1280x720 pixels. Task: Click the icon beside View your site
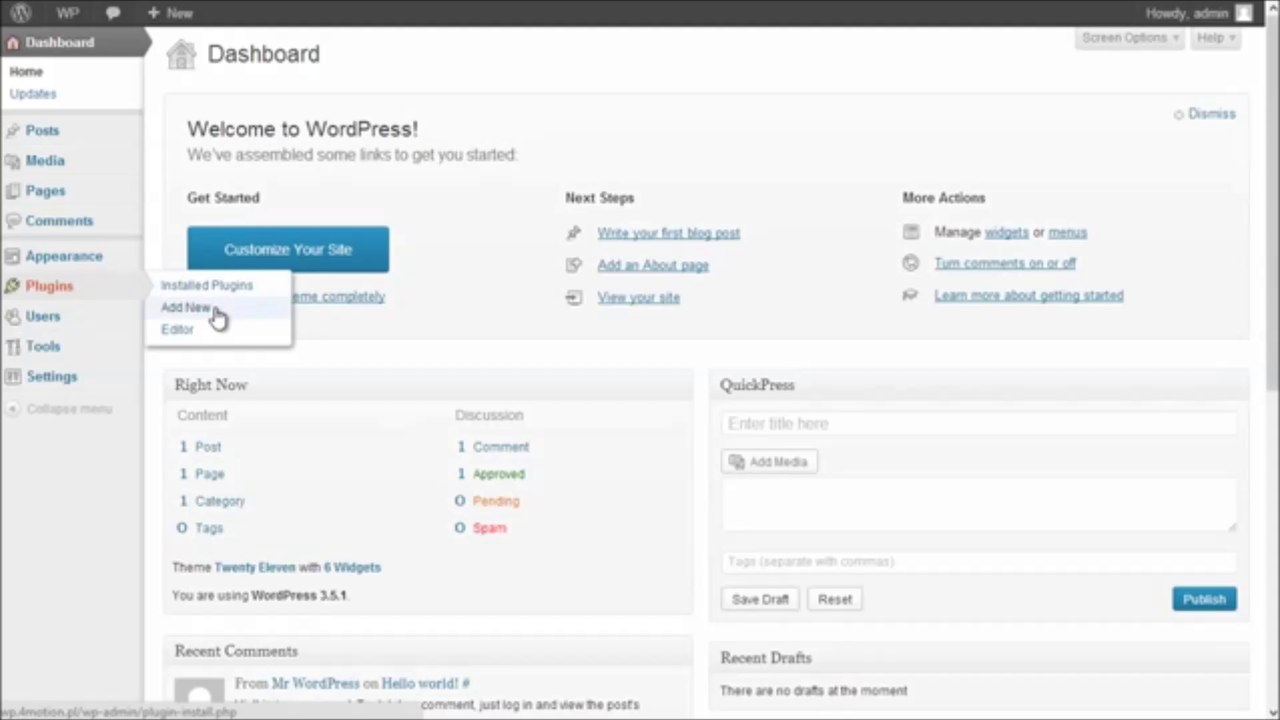(573, 297)
